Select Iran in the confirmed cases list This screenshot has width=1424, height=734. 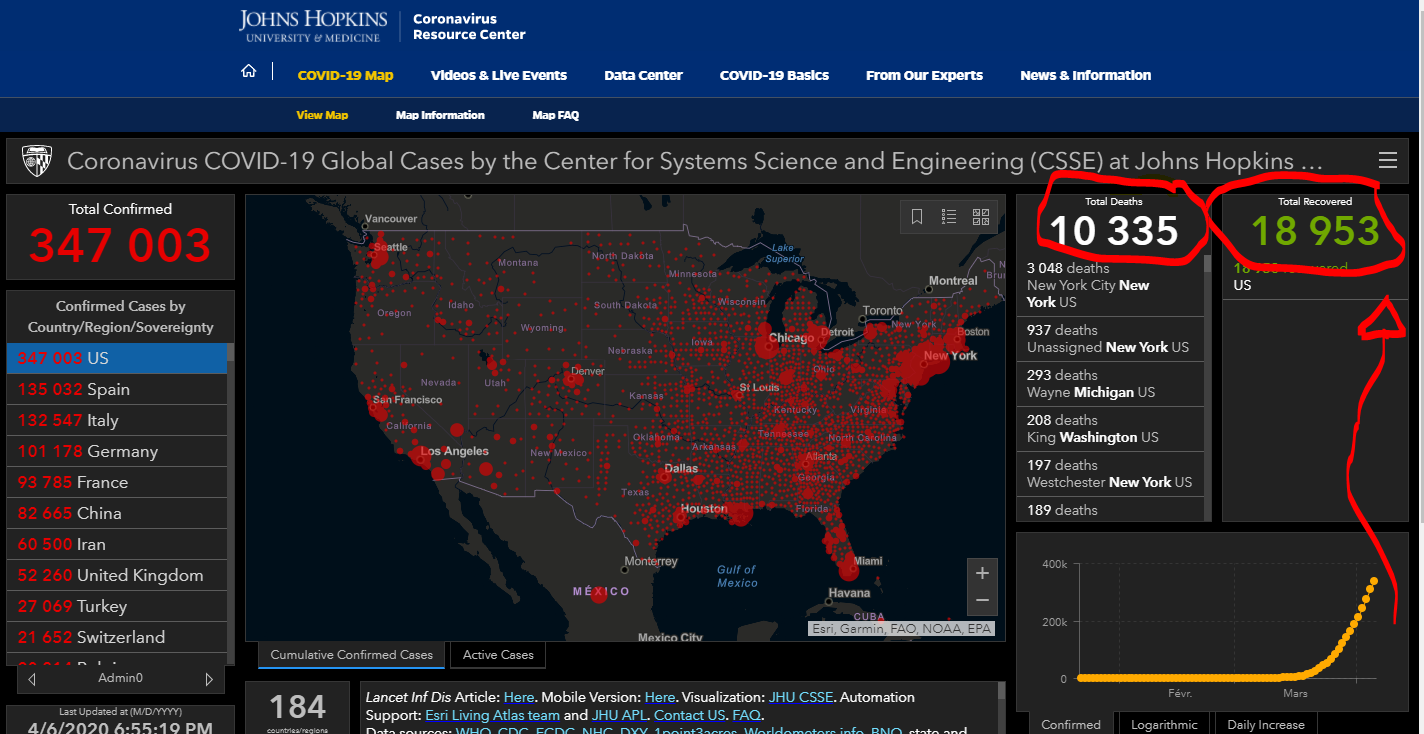point(117,544)
